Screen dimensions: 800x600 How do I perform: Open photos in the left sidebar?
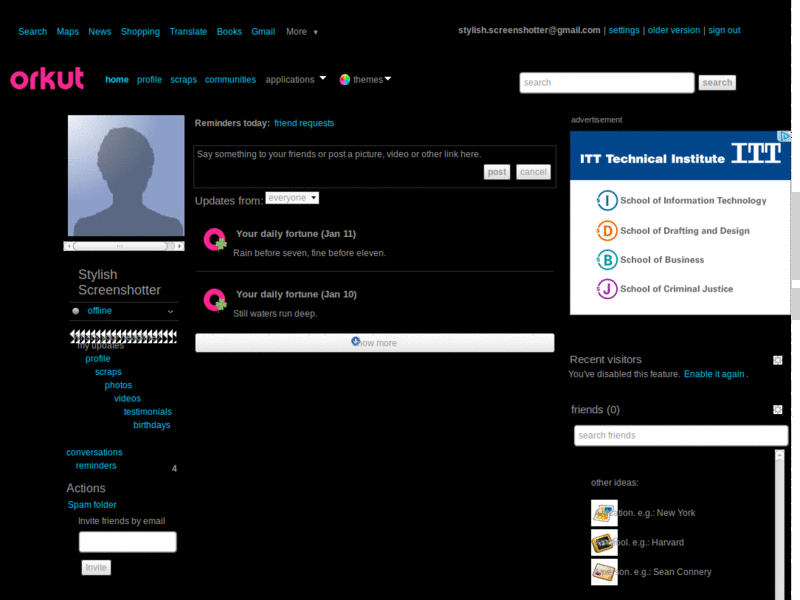tap(118, 385)
